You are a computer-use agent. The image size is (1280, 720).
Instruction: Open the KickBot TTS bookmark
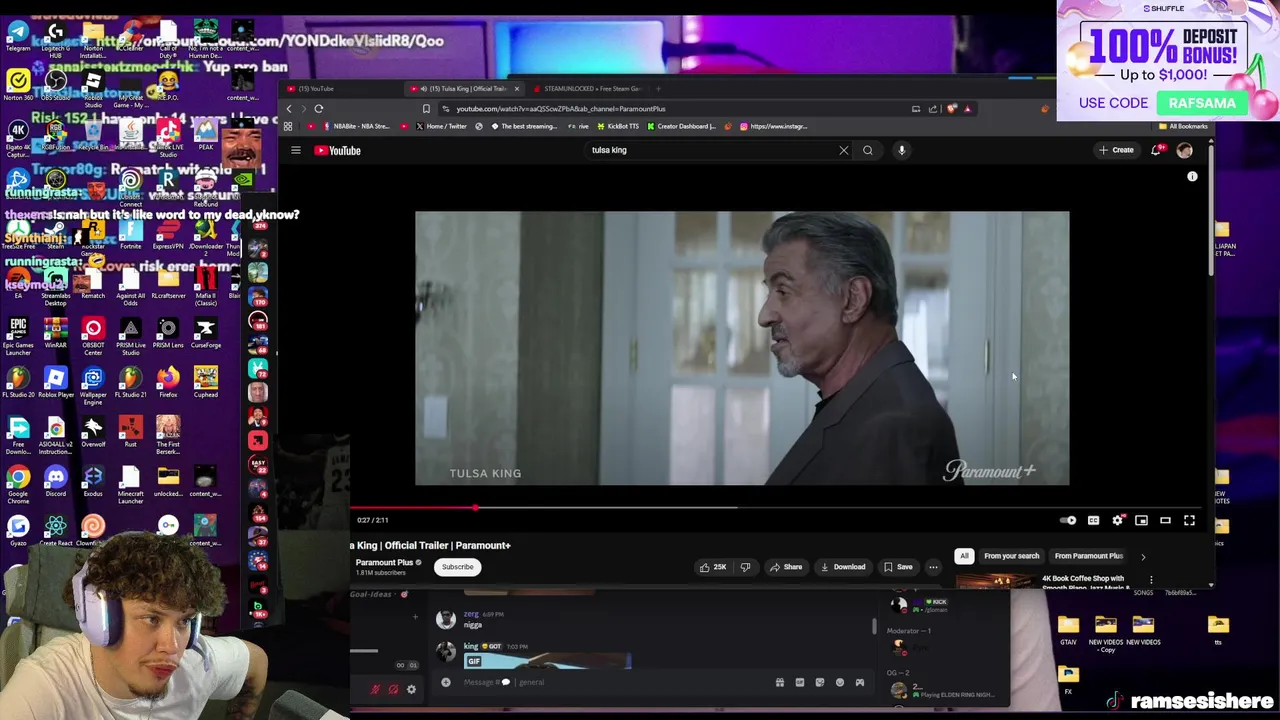click(619, 127)
